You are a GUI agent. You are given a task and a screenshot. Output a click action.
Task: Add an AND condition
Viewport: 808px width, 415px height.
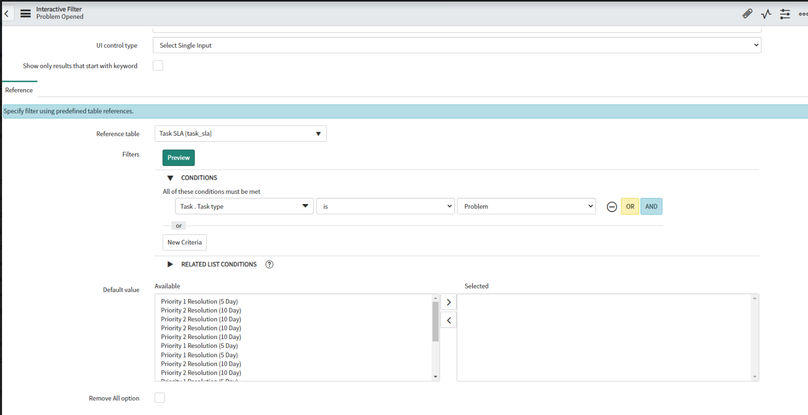click(x=651, y=207)
